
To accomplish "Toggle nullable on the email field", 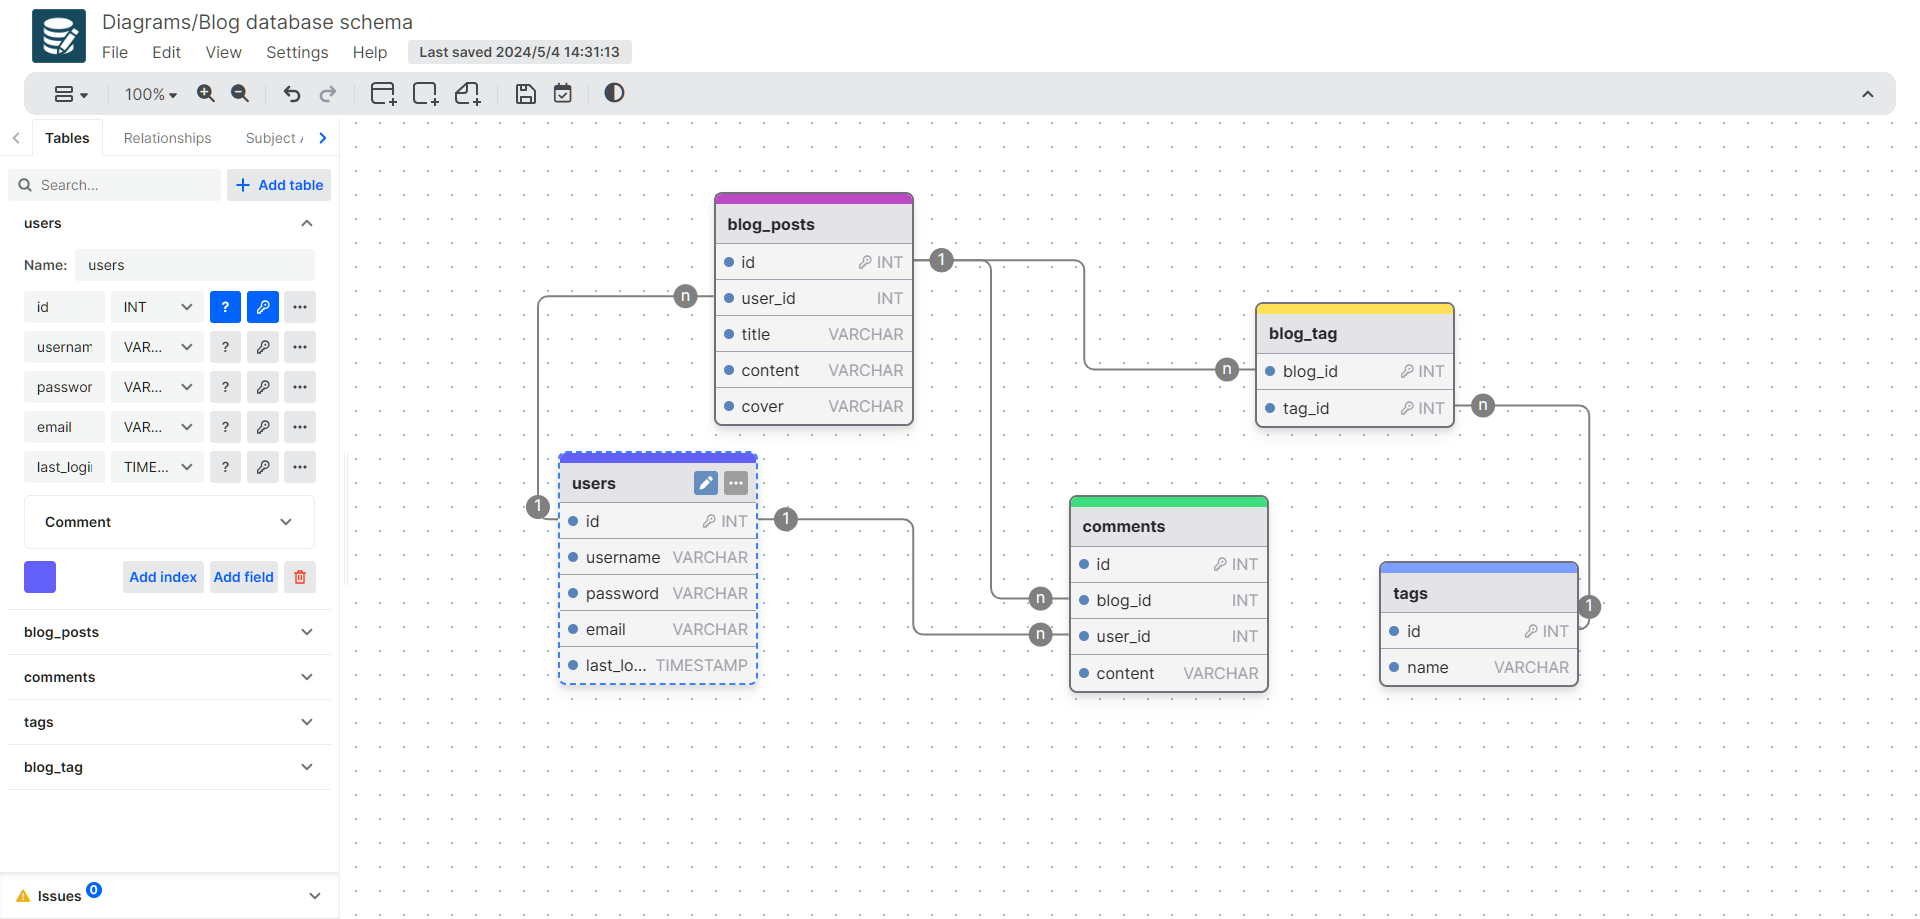I will tap(225, 427).
